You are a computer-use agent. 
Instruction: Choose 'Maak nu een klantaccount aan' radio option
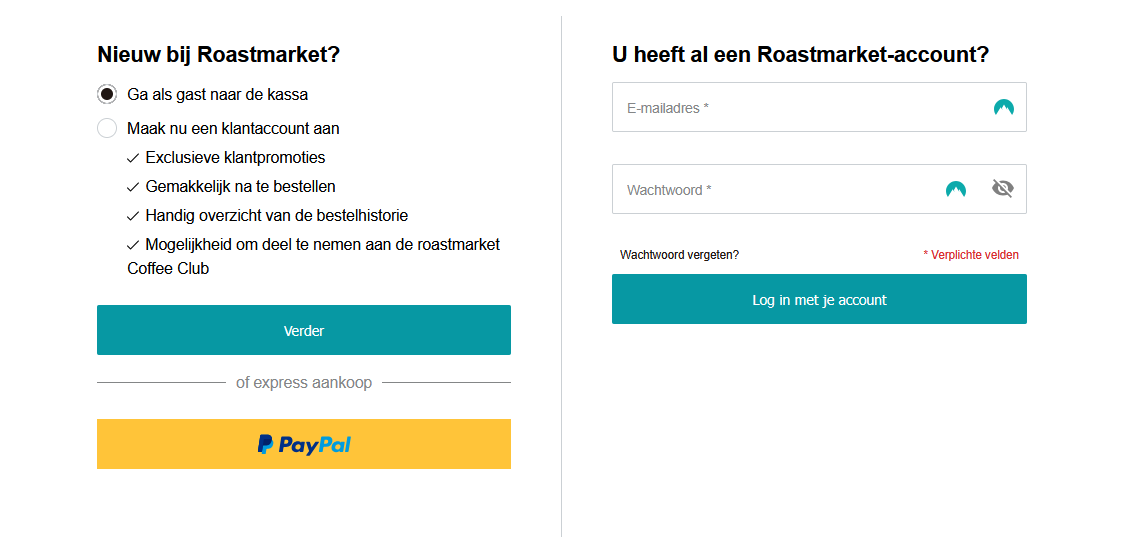pyautogui.click(x=107, y=129)
